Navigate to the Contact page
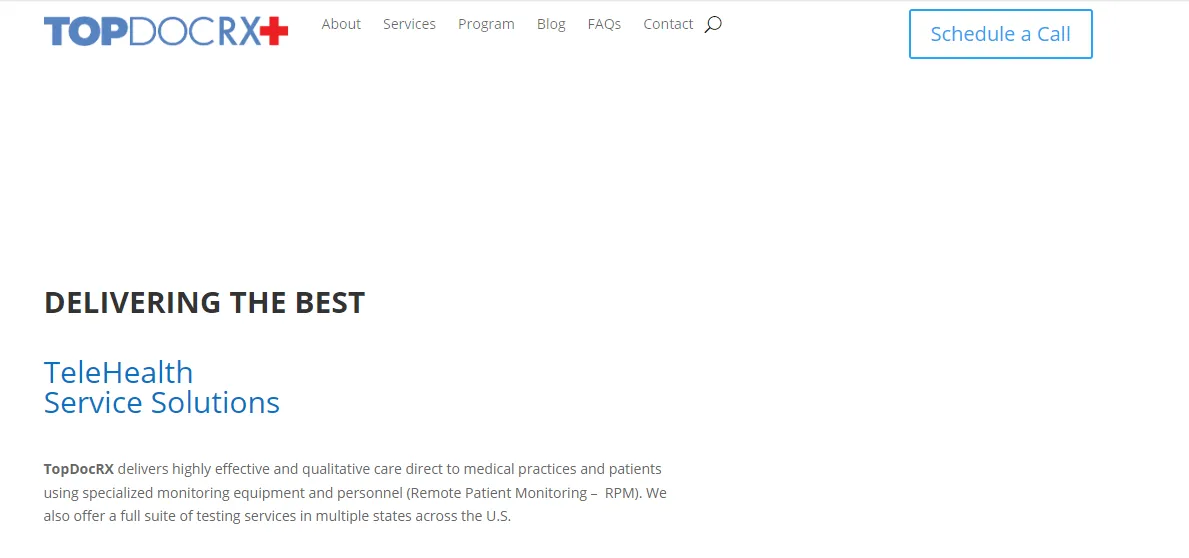The image size is (1189, 558). [x=668, y=24]
